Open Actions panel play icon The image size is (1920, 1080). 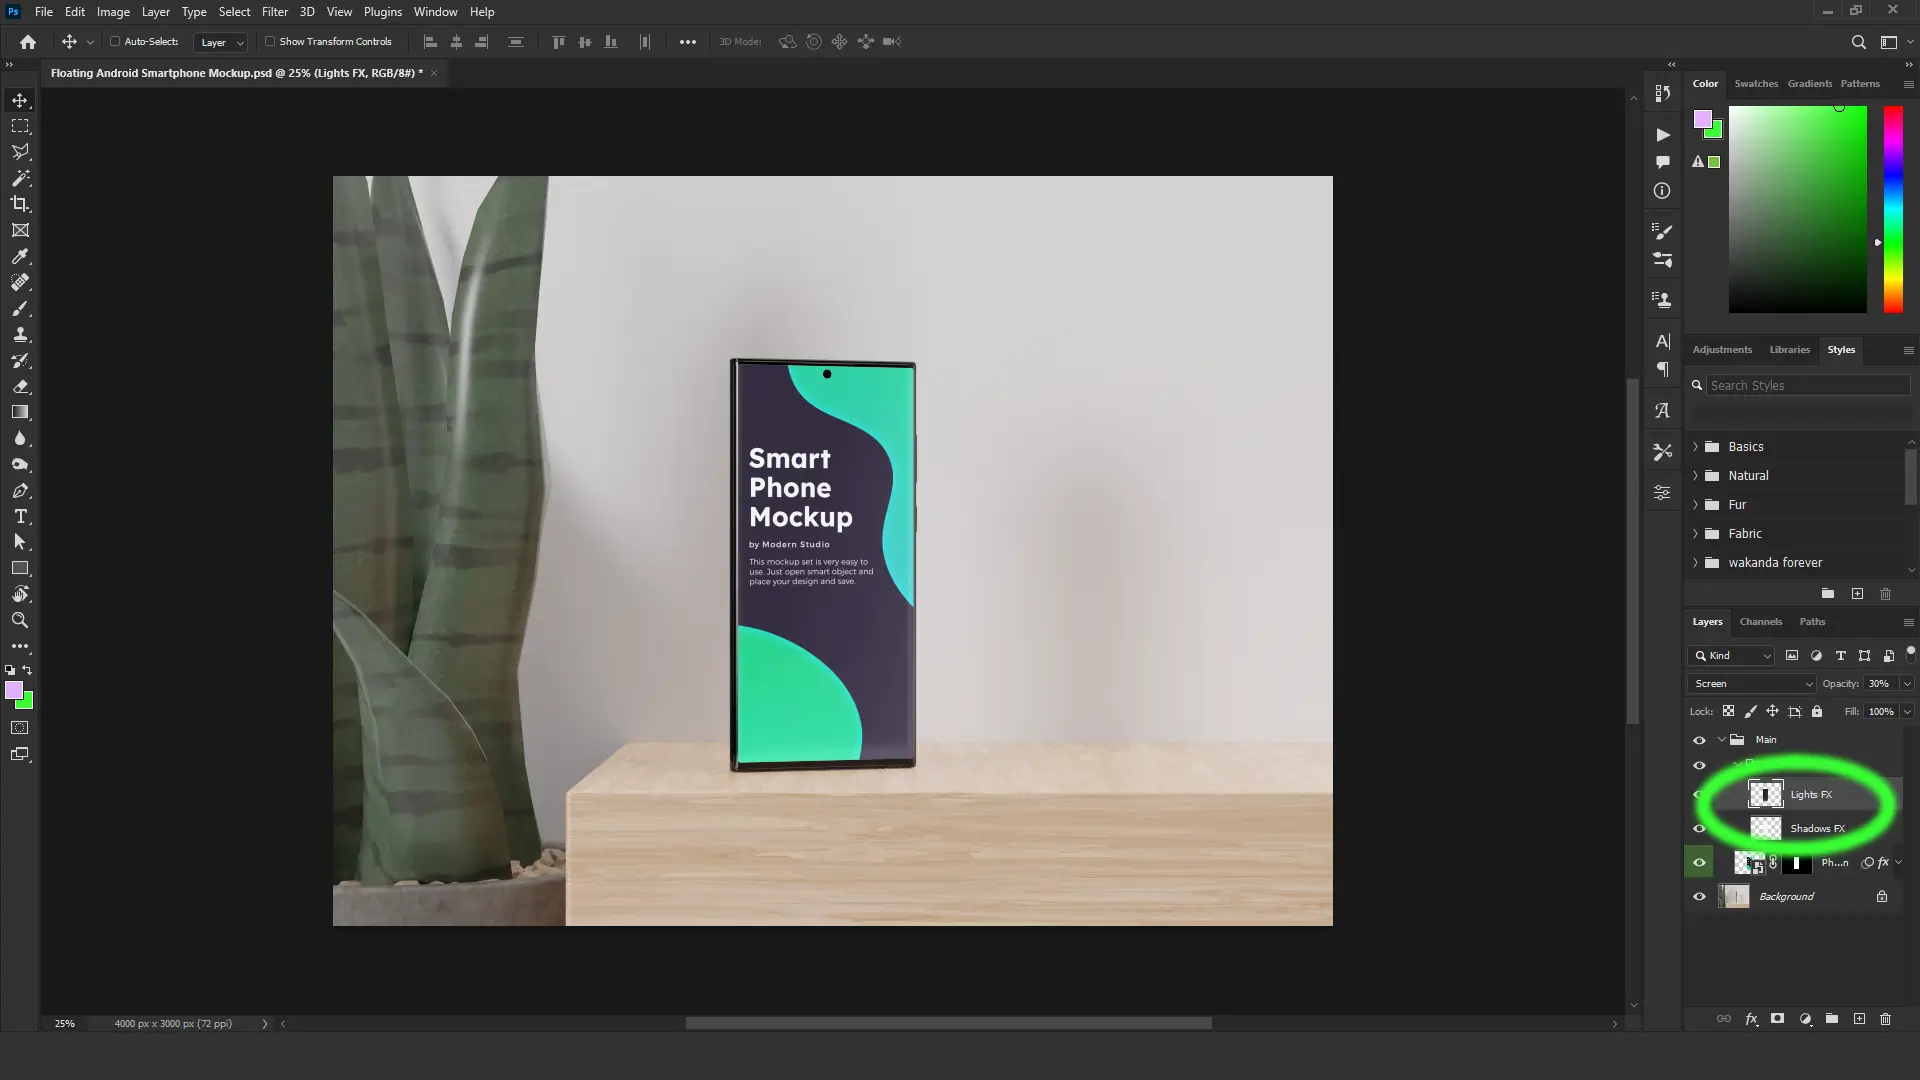point(1662,135)
